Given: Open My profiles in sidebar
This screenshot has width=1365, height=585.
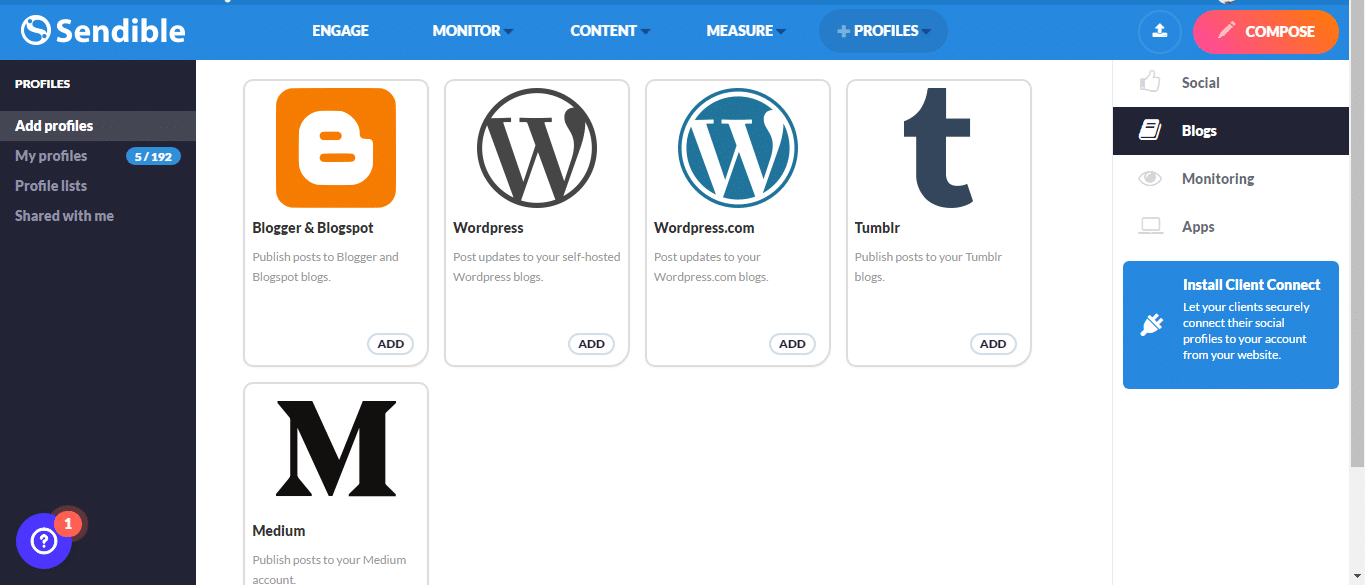Looking at the screenshot, I should click(x=51, y=156).
